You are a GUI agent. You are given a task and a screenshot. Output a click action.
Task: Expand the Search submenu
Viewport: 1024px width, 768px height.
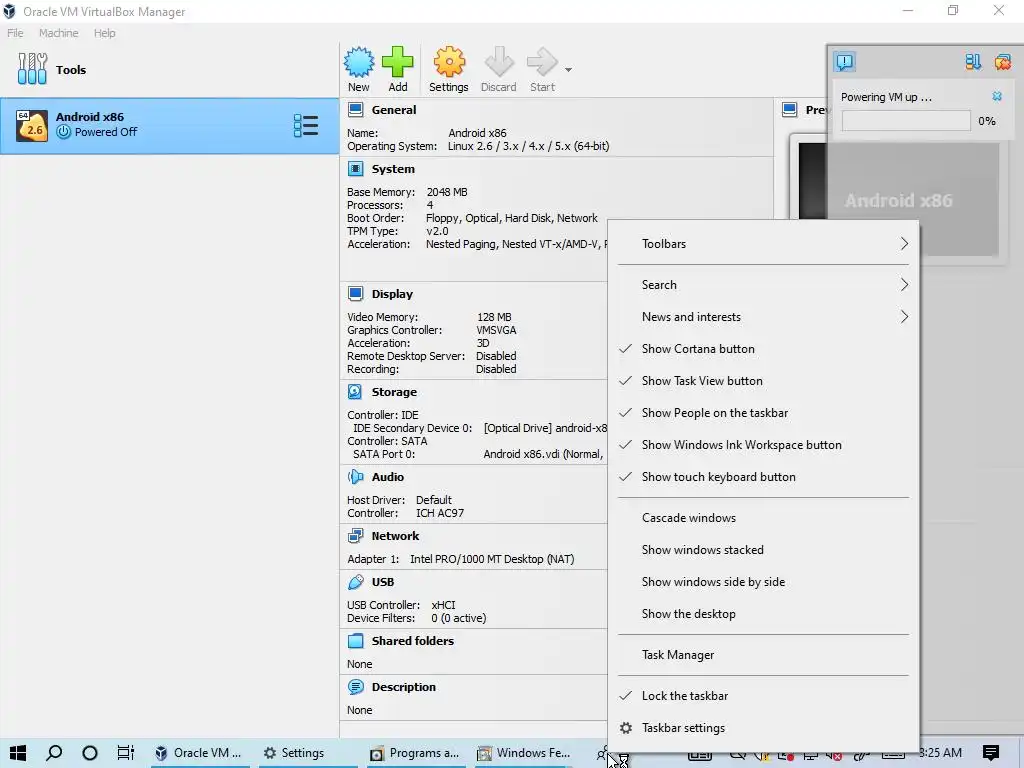click(763, 285)
